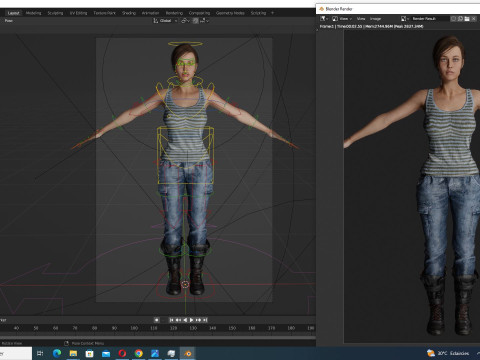
Task: Jump to the next keyframe
Action: click(198, 320)
